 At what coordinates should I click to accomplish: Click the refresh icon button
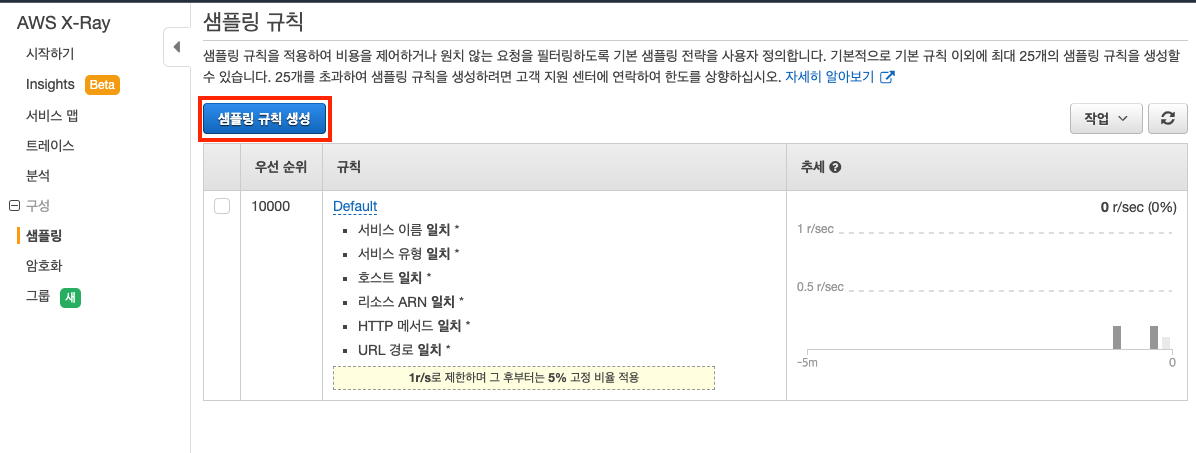[x=1167, y=118]
